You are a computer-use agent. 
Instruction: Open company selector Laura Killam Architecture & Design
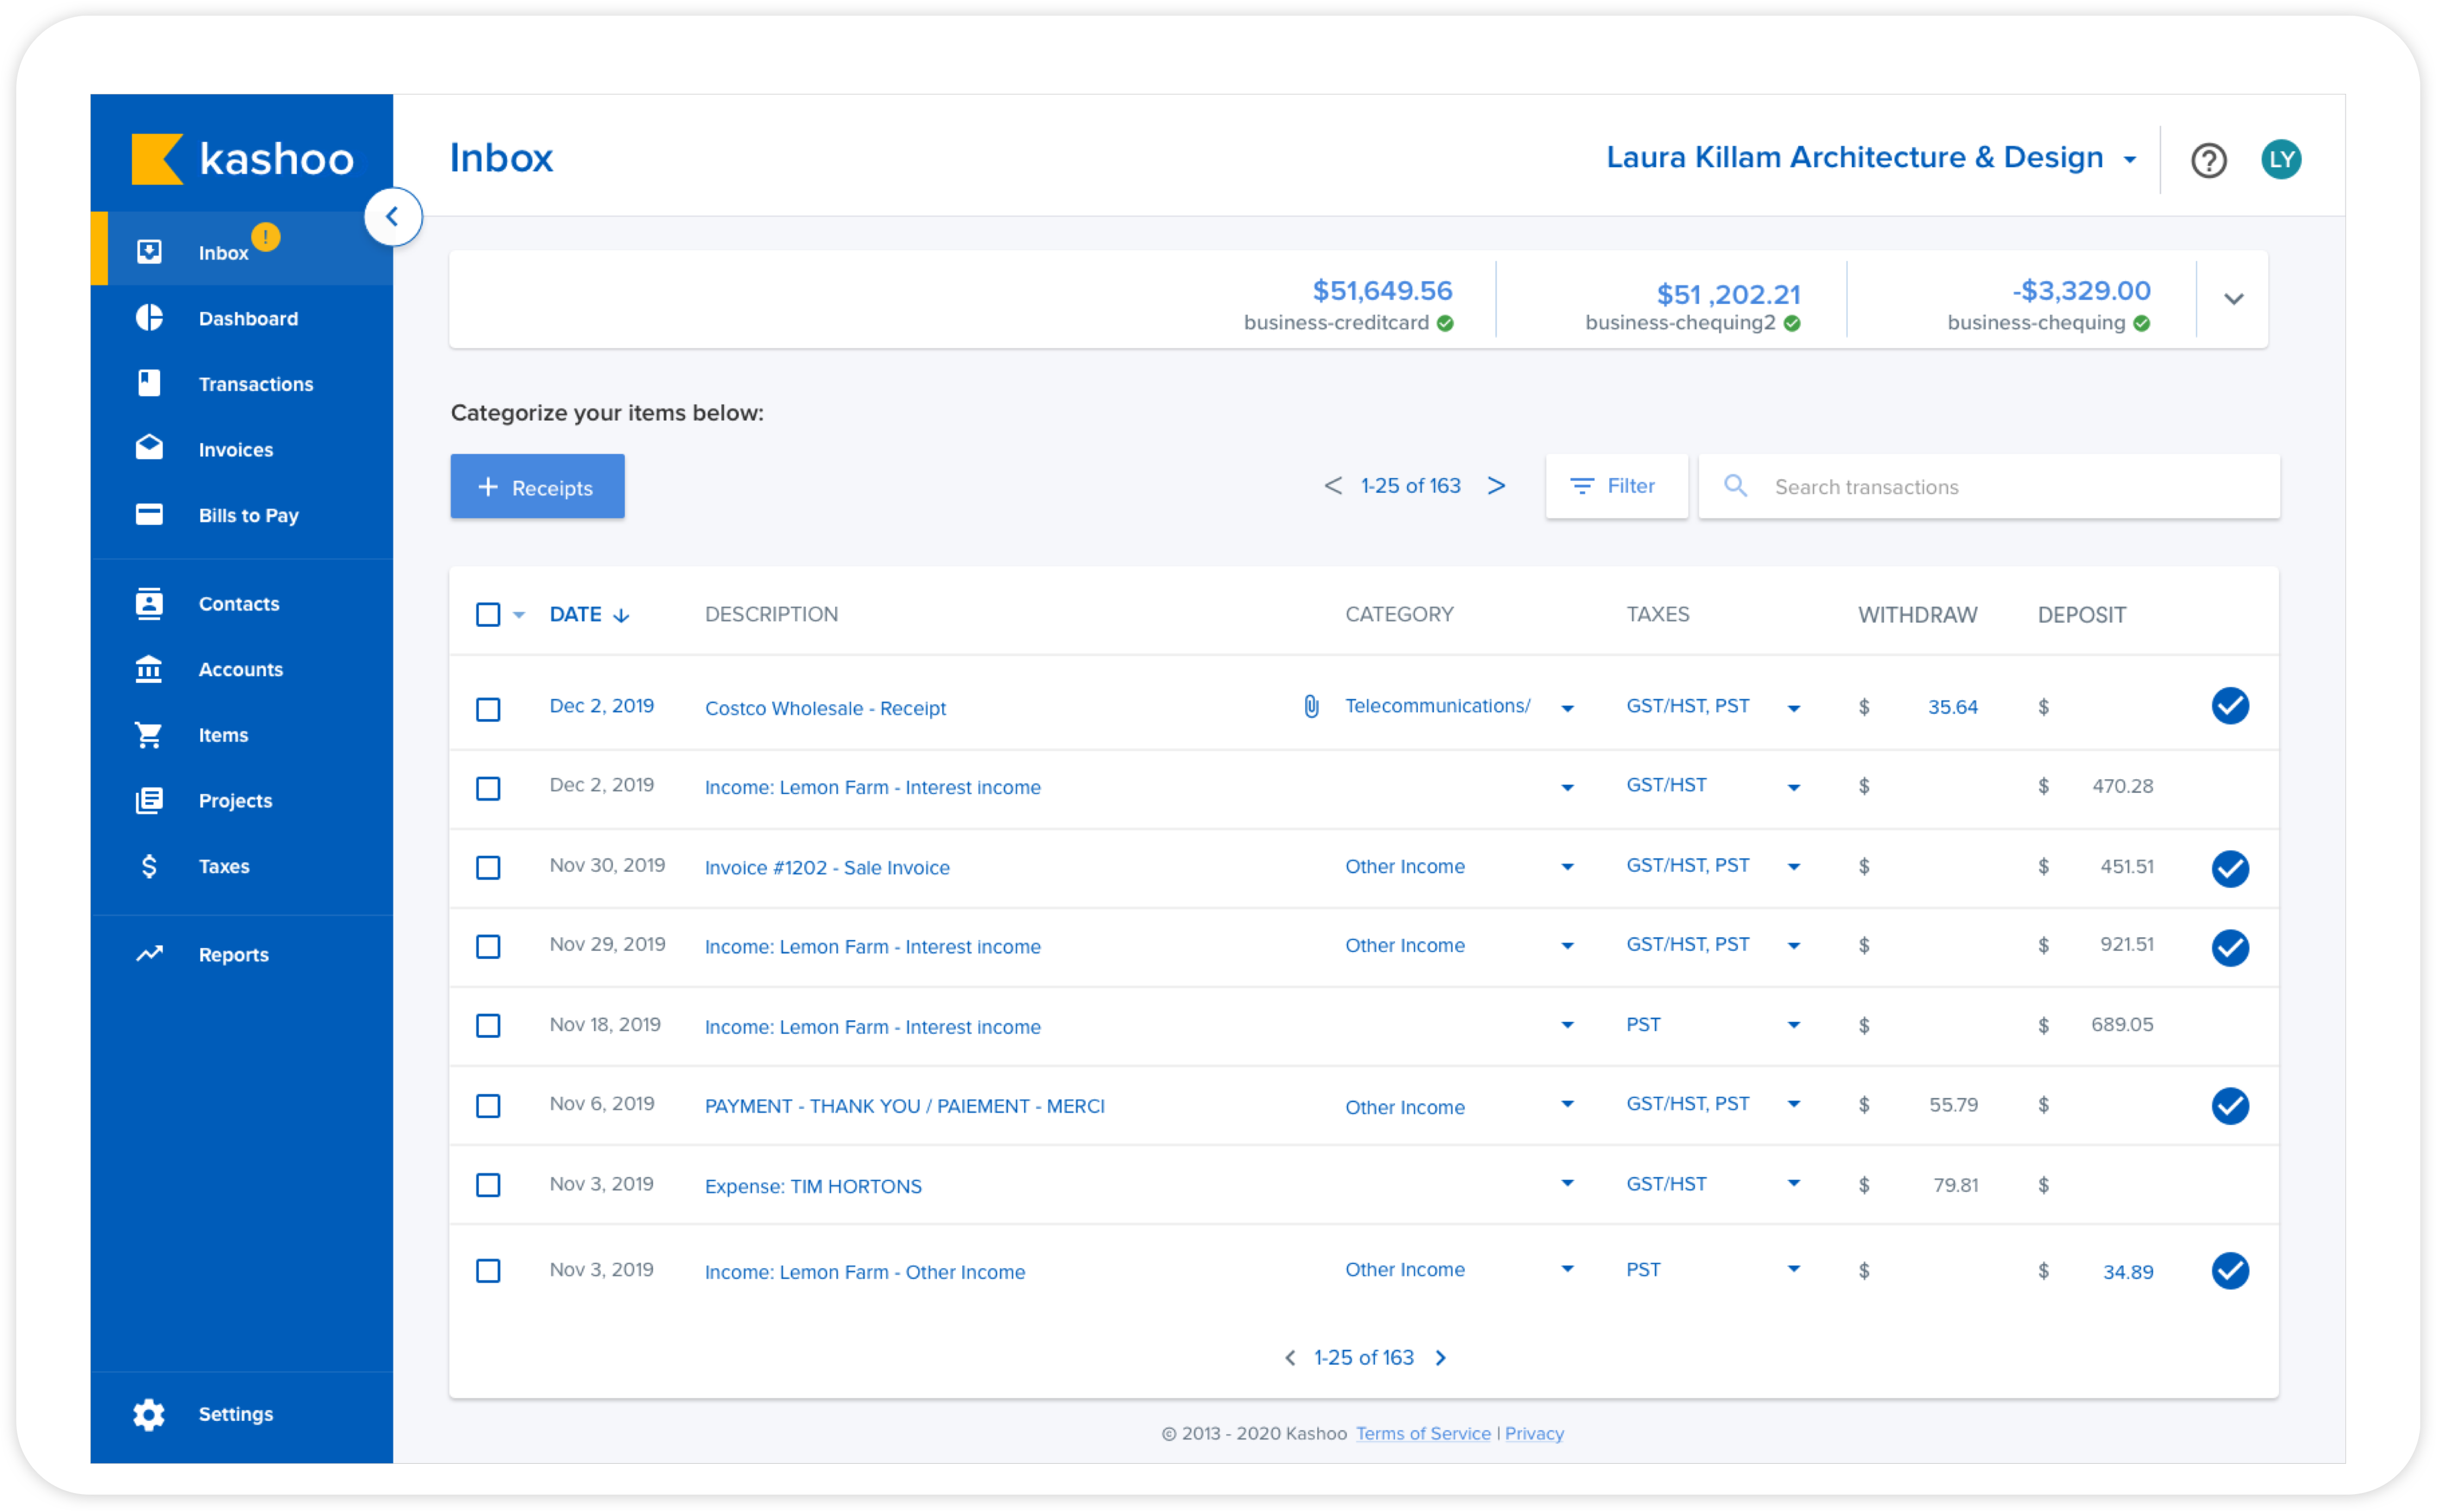1870,158
